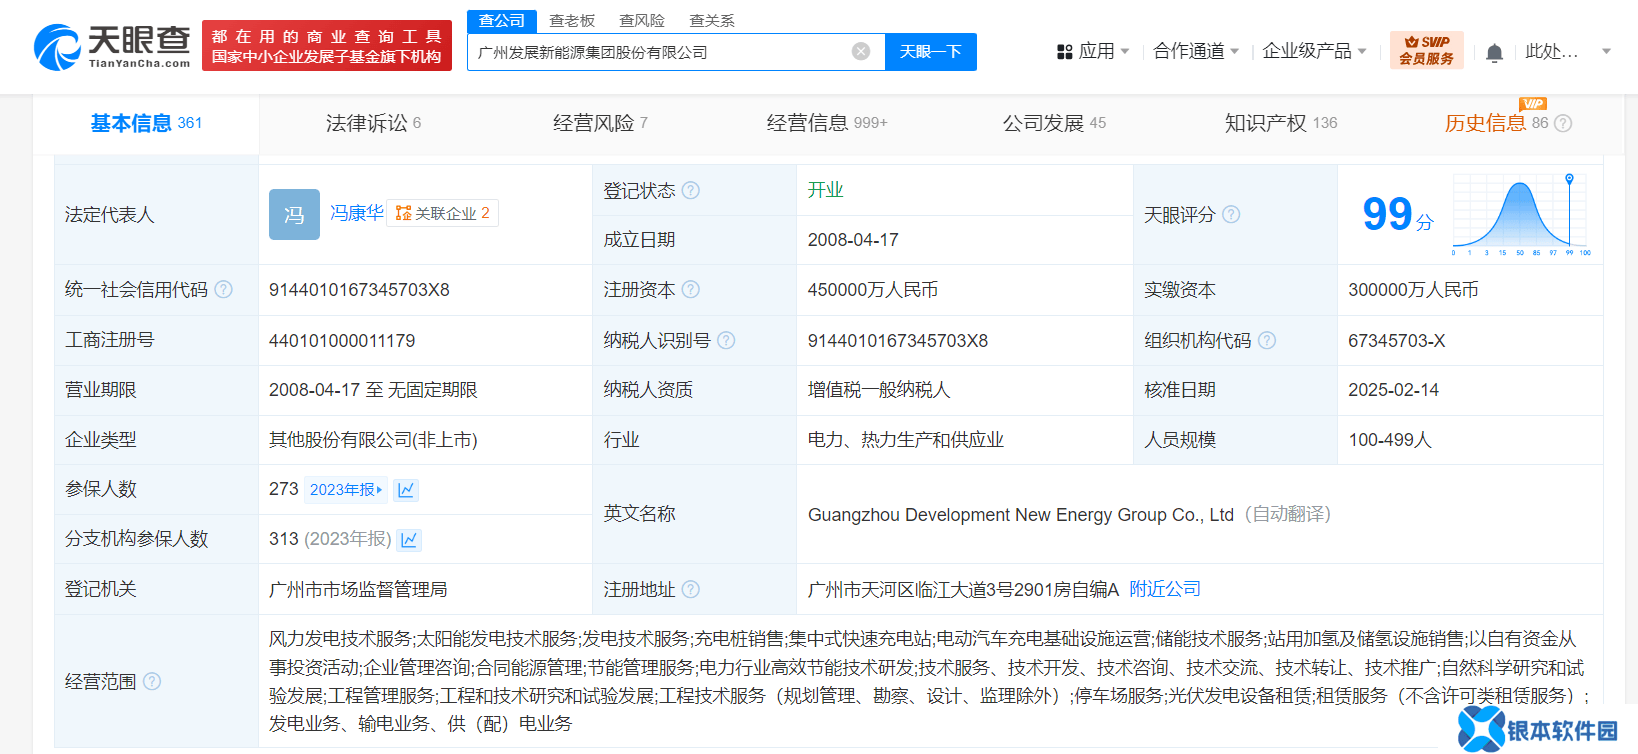Click help icon beside 天眼评分

pos(1231,215)
